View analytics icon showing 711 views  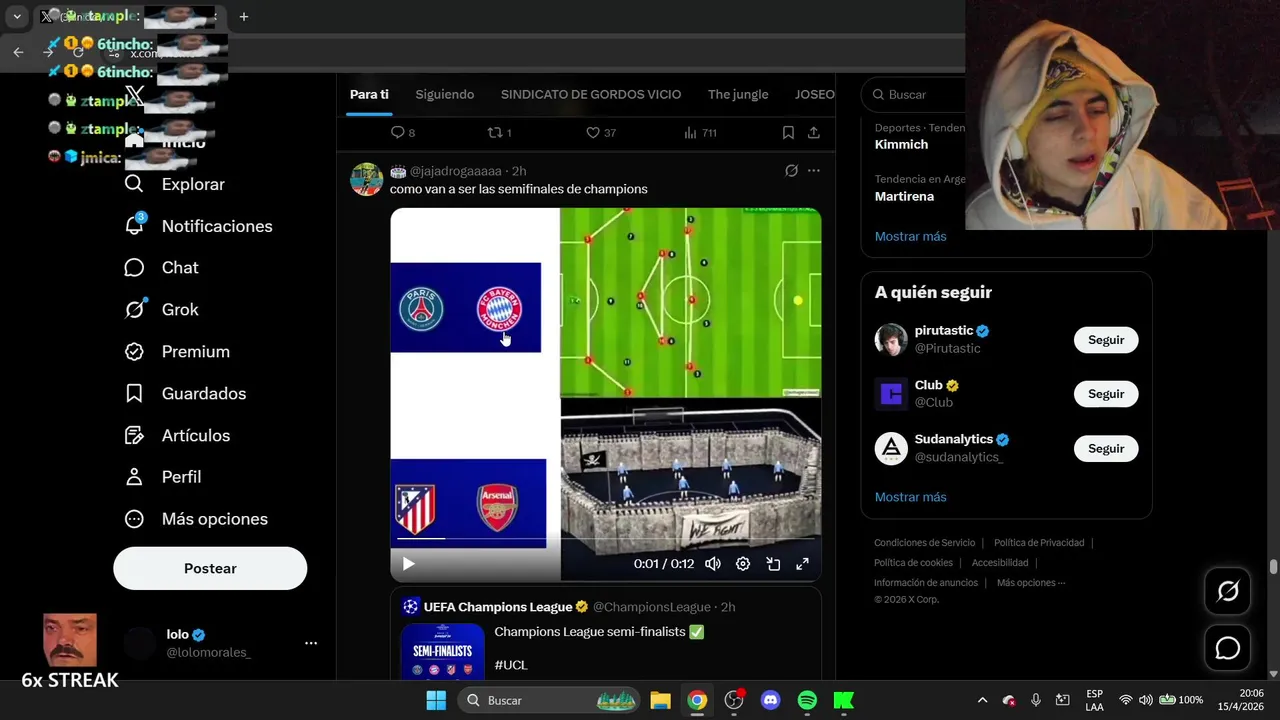(x=700, y=132)
